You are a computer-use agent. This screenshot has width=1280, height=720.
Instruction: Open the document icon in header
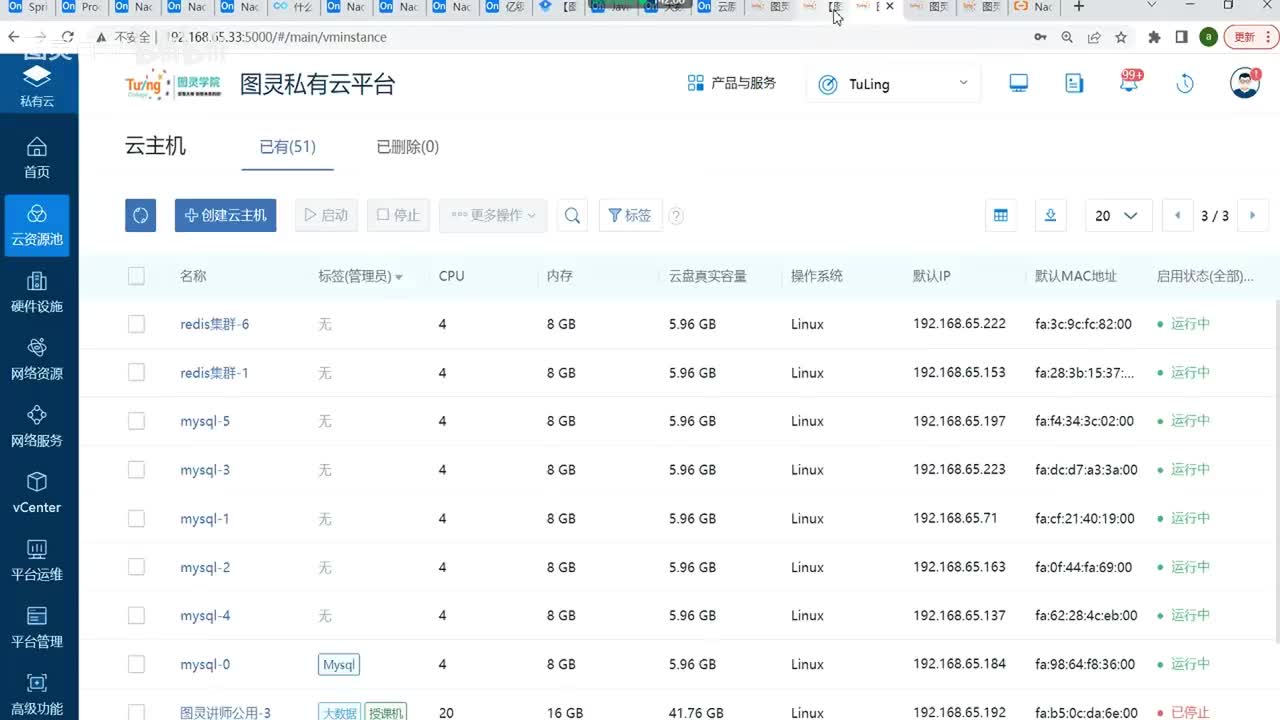pos(1074,84)
